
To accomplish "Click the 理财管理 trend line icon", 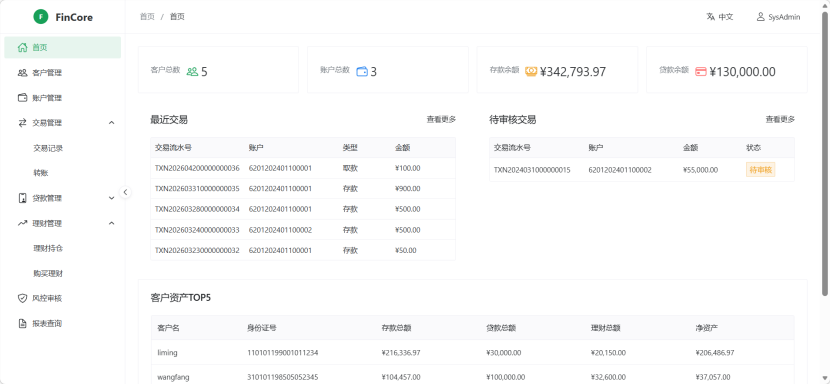I will [x=22, y=223].
